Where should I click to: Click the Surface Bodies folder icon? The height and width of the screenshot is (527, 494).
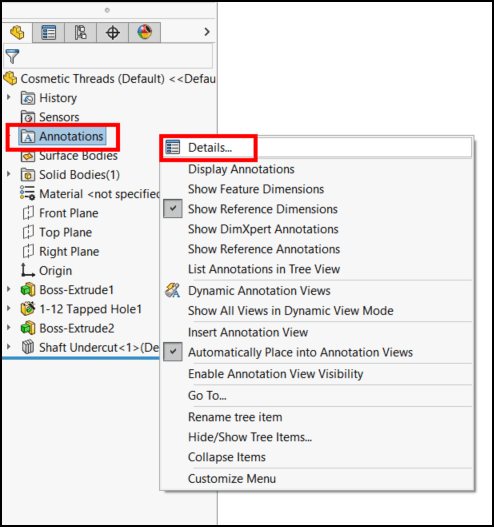point(28,156)
